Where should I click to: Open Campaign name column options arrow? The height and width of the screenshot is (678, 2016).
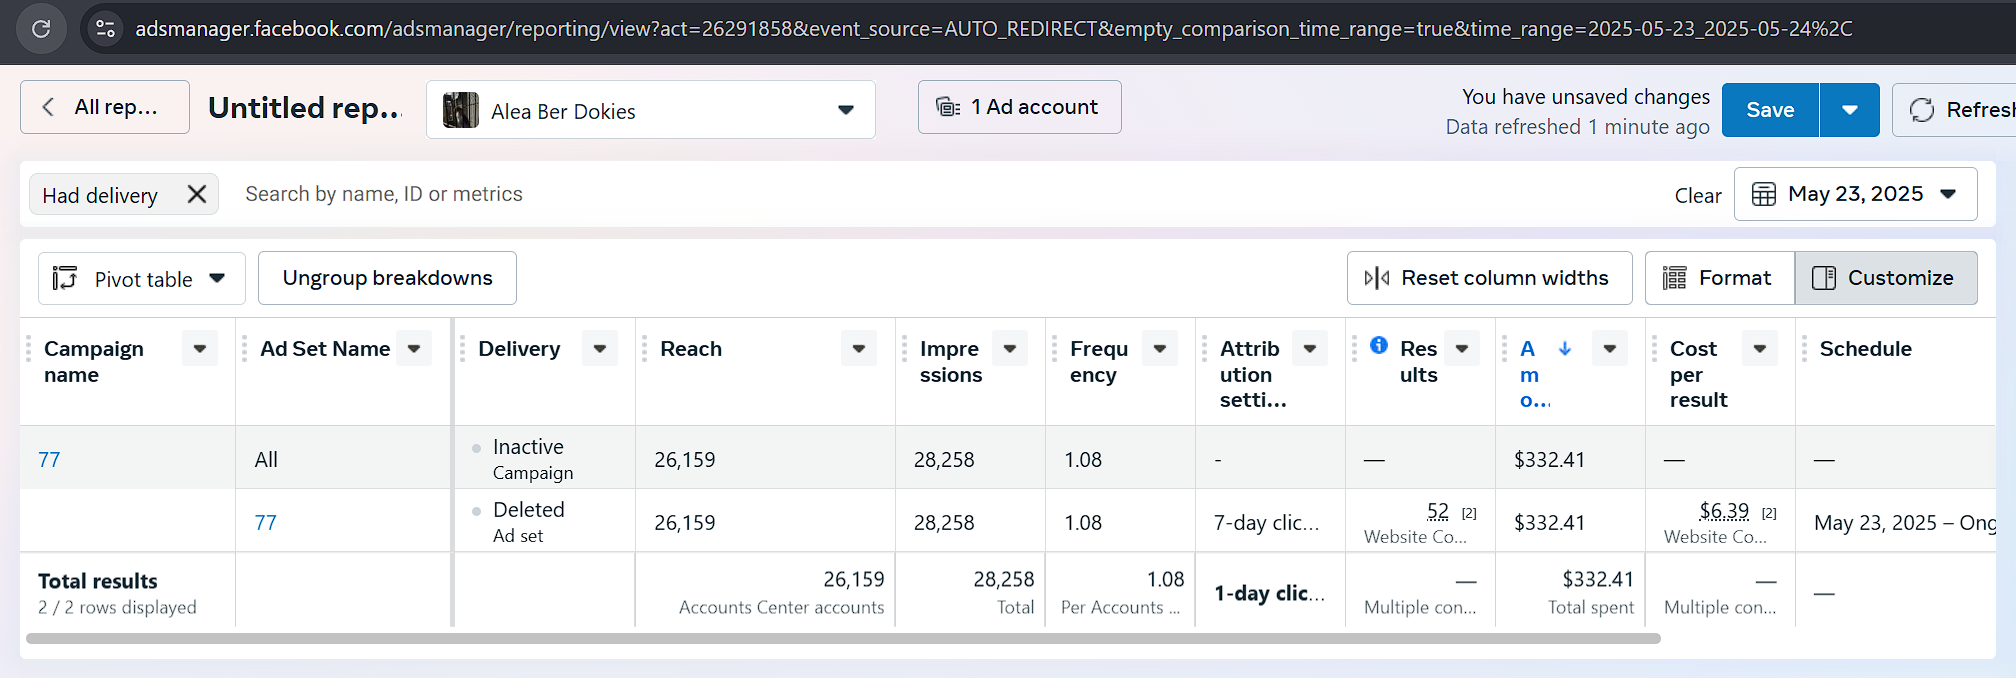(200, 349)
